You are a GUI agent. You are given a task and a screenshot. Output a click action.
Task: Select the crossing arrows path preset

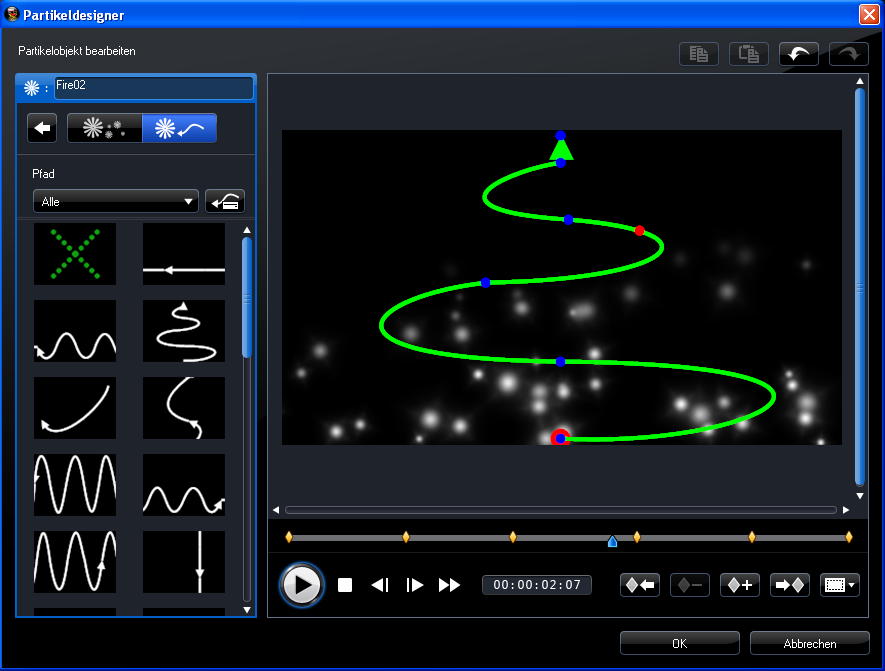[75, 253]
